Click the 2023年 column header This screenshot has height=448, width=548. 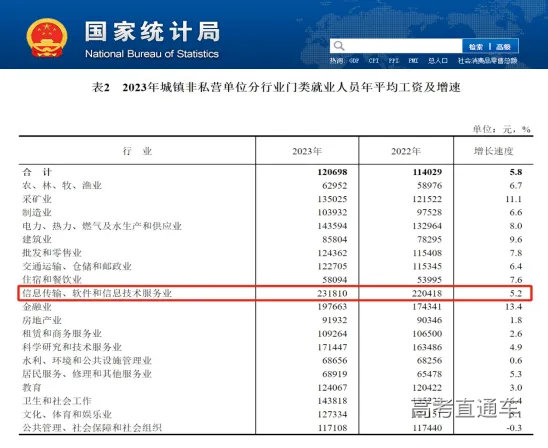pos(307,151)
